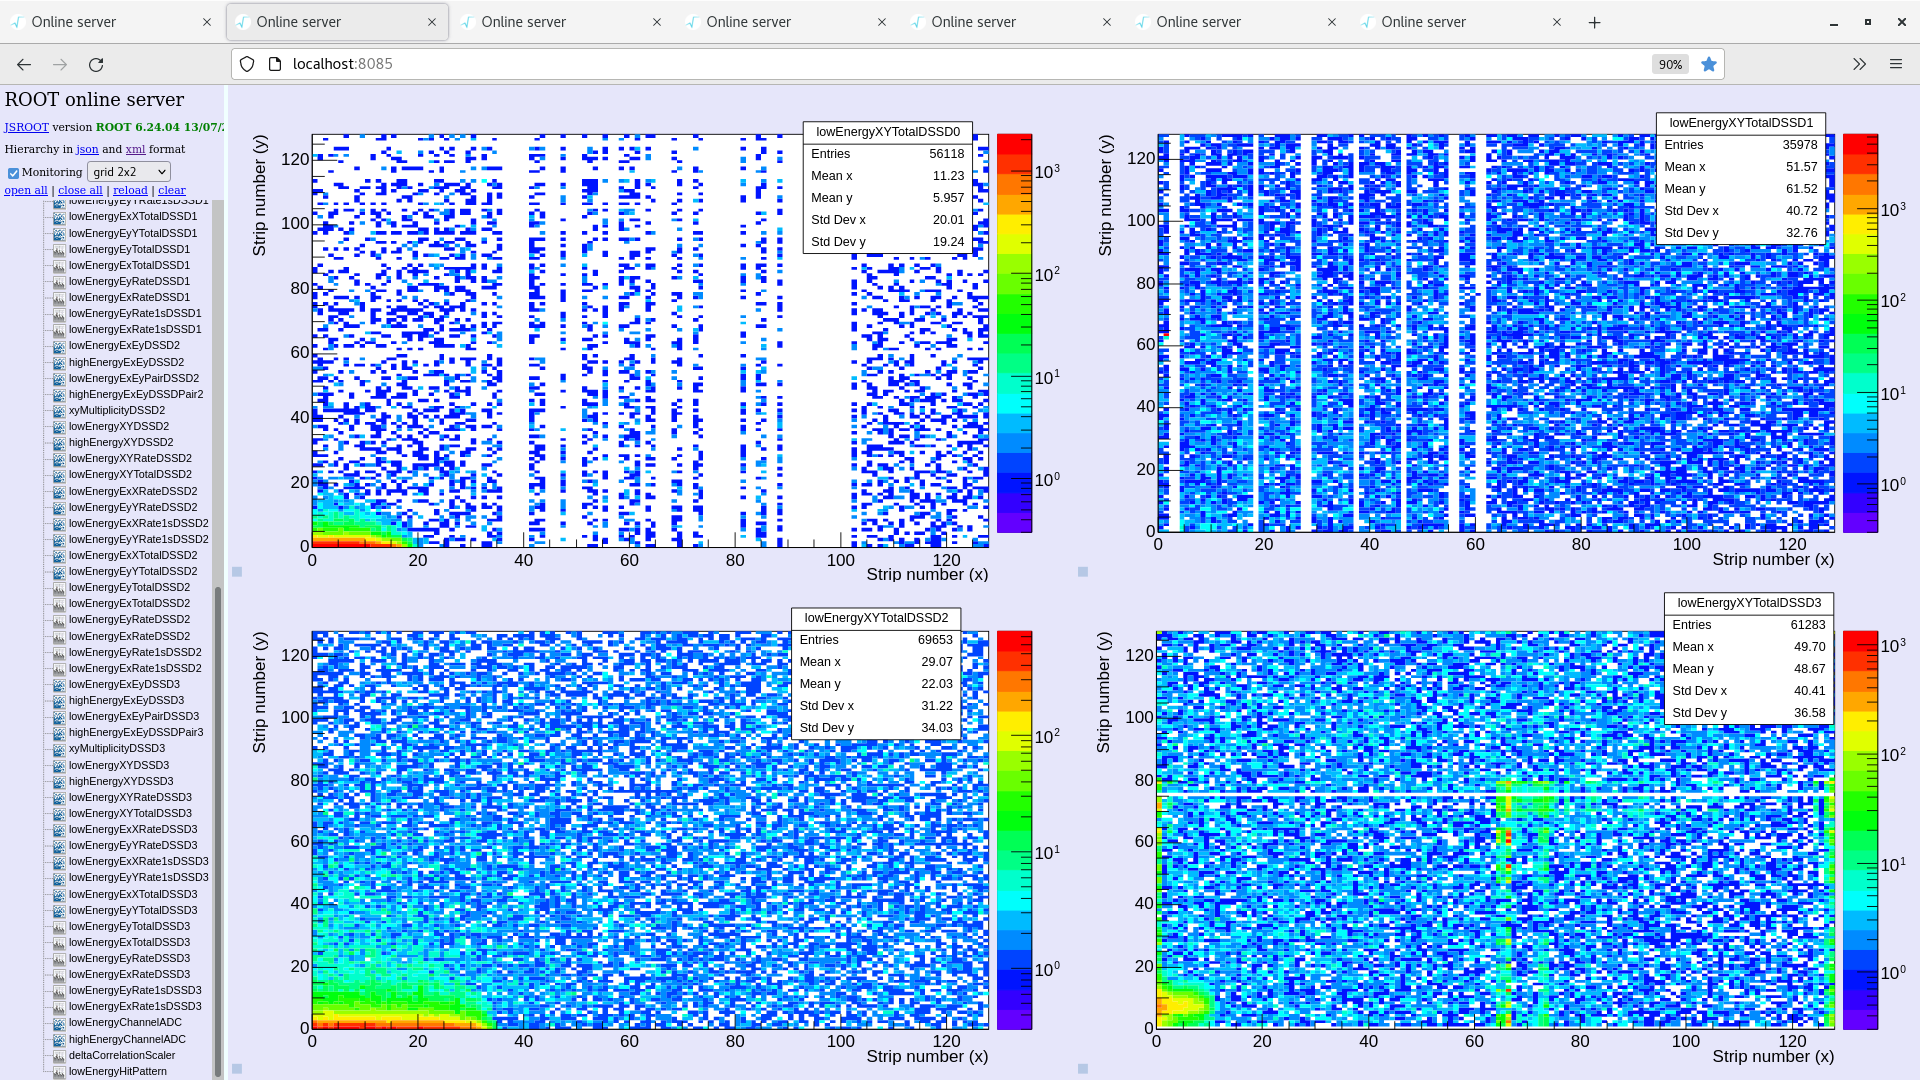The width and height of the screenshot is (1920, 1080).
Task: Click the open all link
Action: (x=26, y=190)
